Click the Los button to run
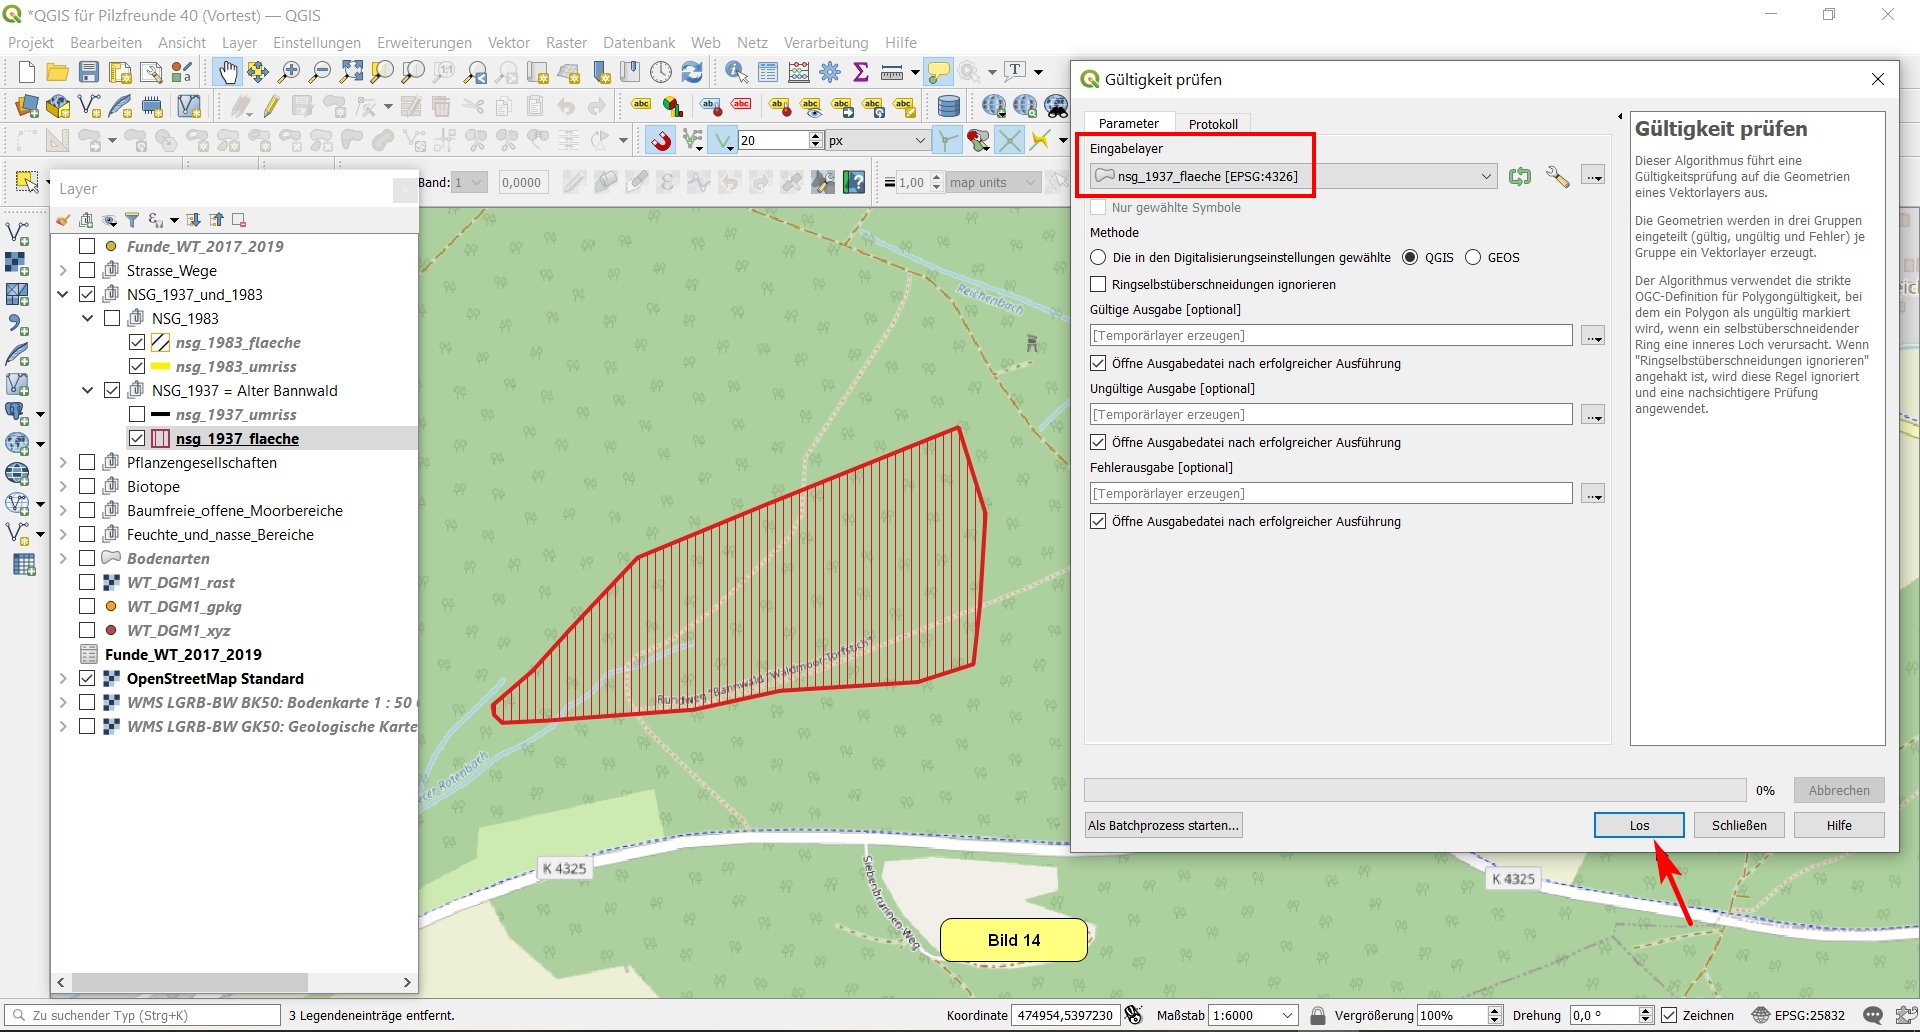1920x1032 pixels. point(1638,825)
